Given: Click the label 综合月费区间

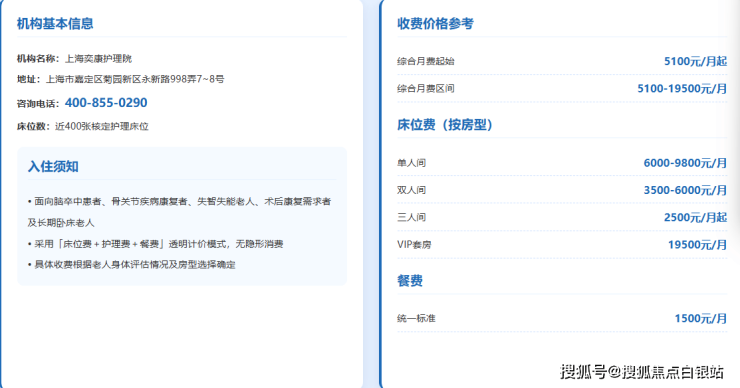Looking at the screenshot, I should (426, 88).
